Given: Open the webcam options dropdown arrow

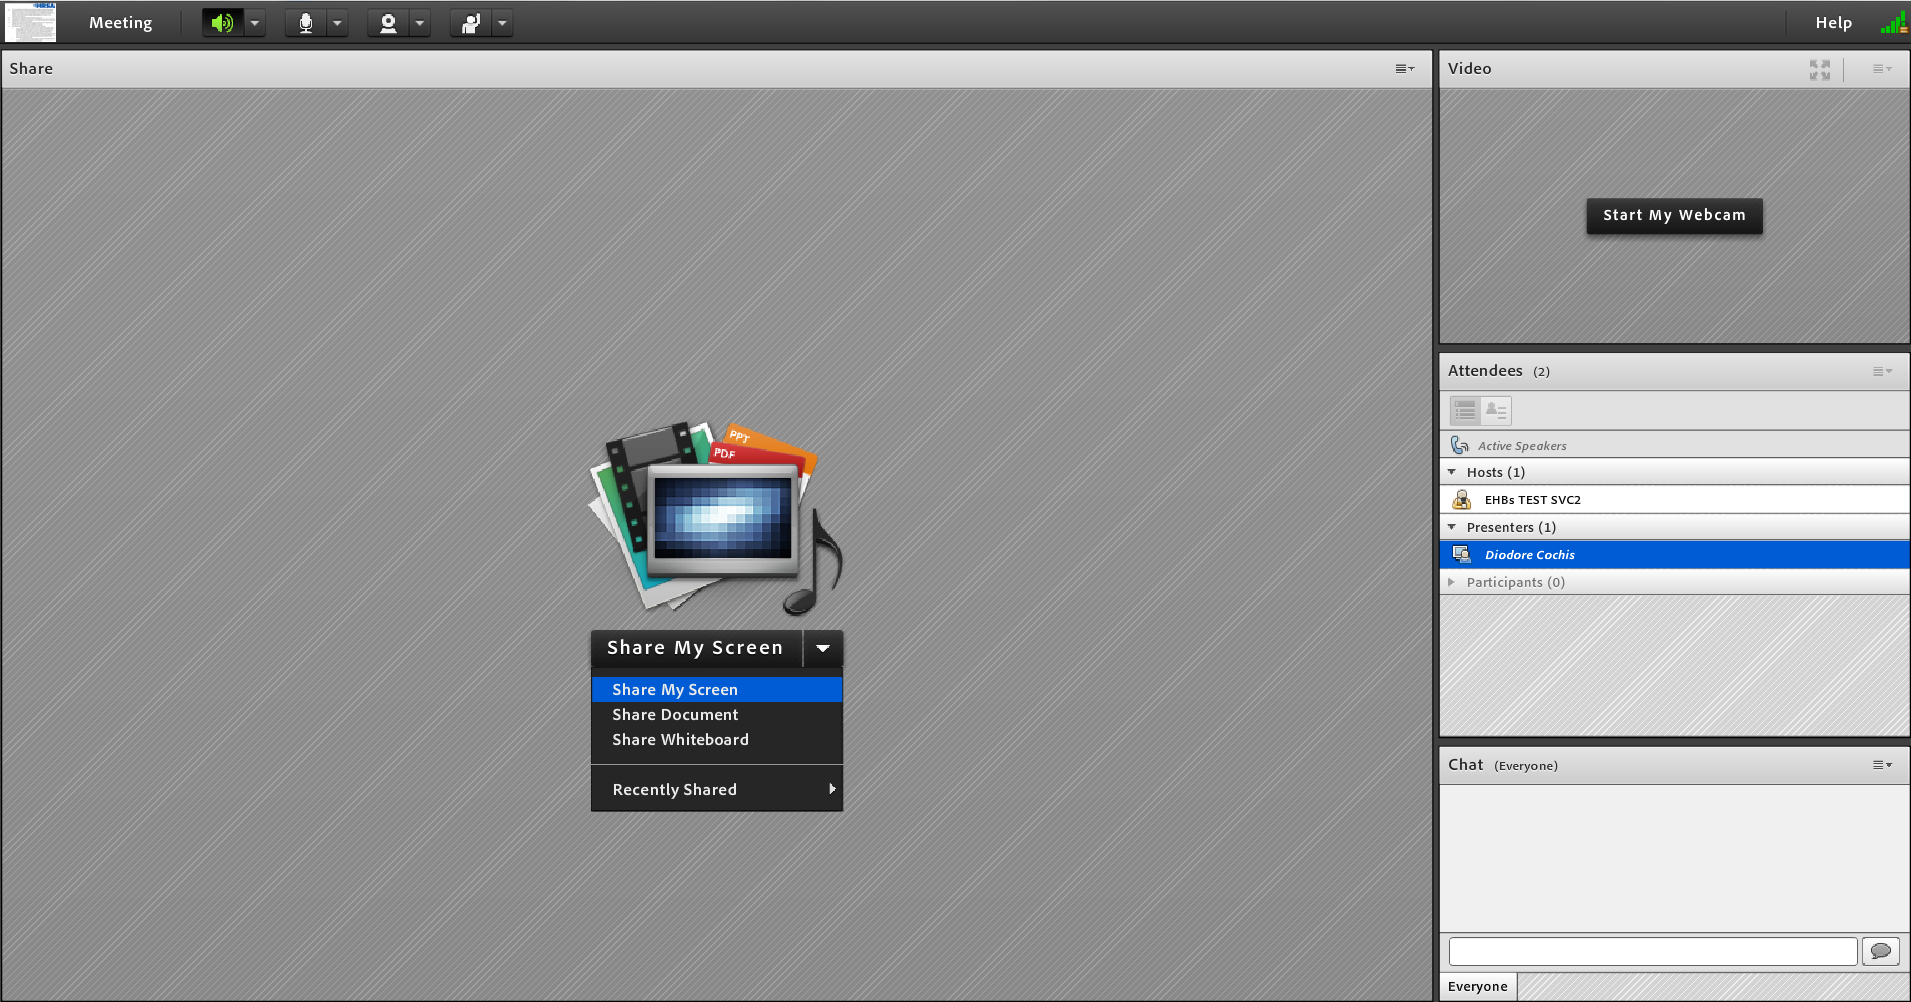Looking at the screenshot, I should click(x=420, y=22).
